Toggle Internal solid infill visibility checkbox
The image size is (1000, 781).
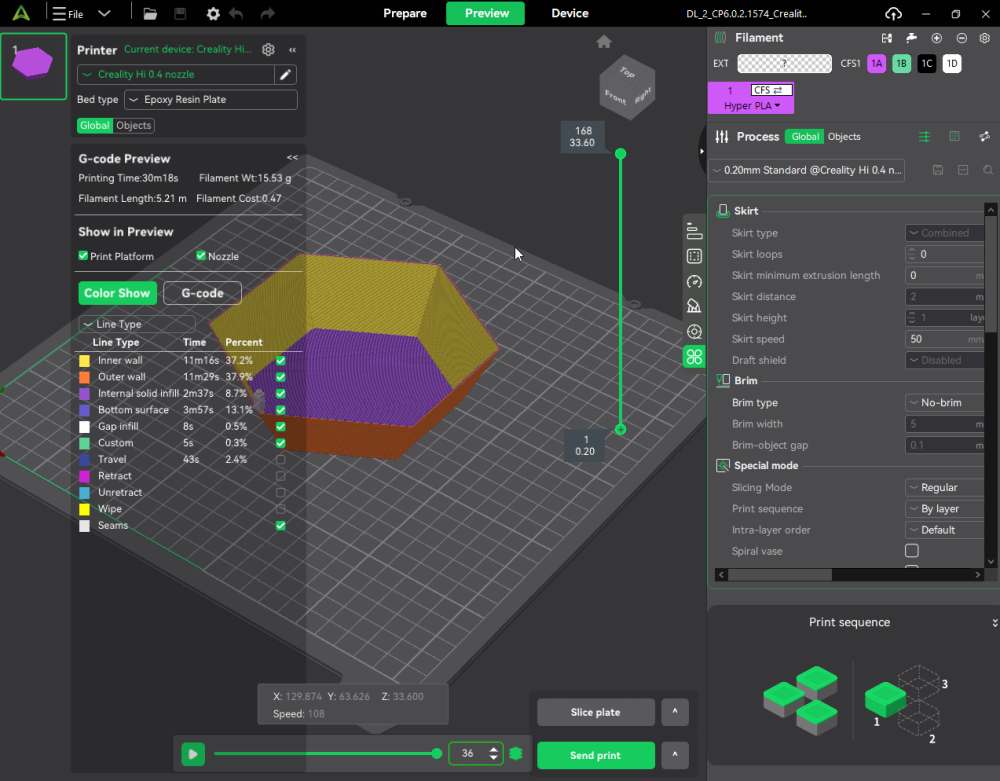pyautogui.click(x=281, y=394)
